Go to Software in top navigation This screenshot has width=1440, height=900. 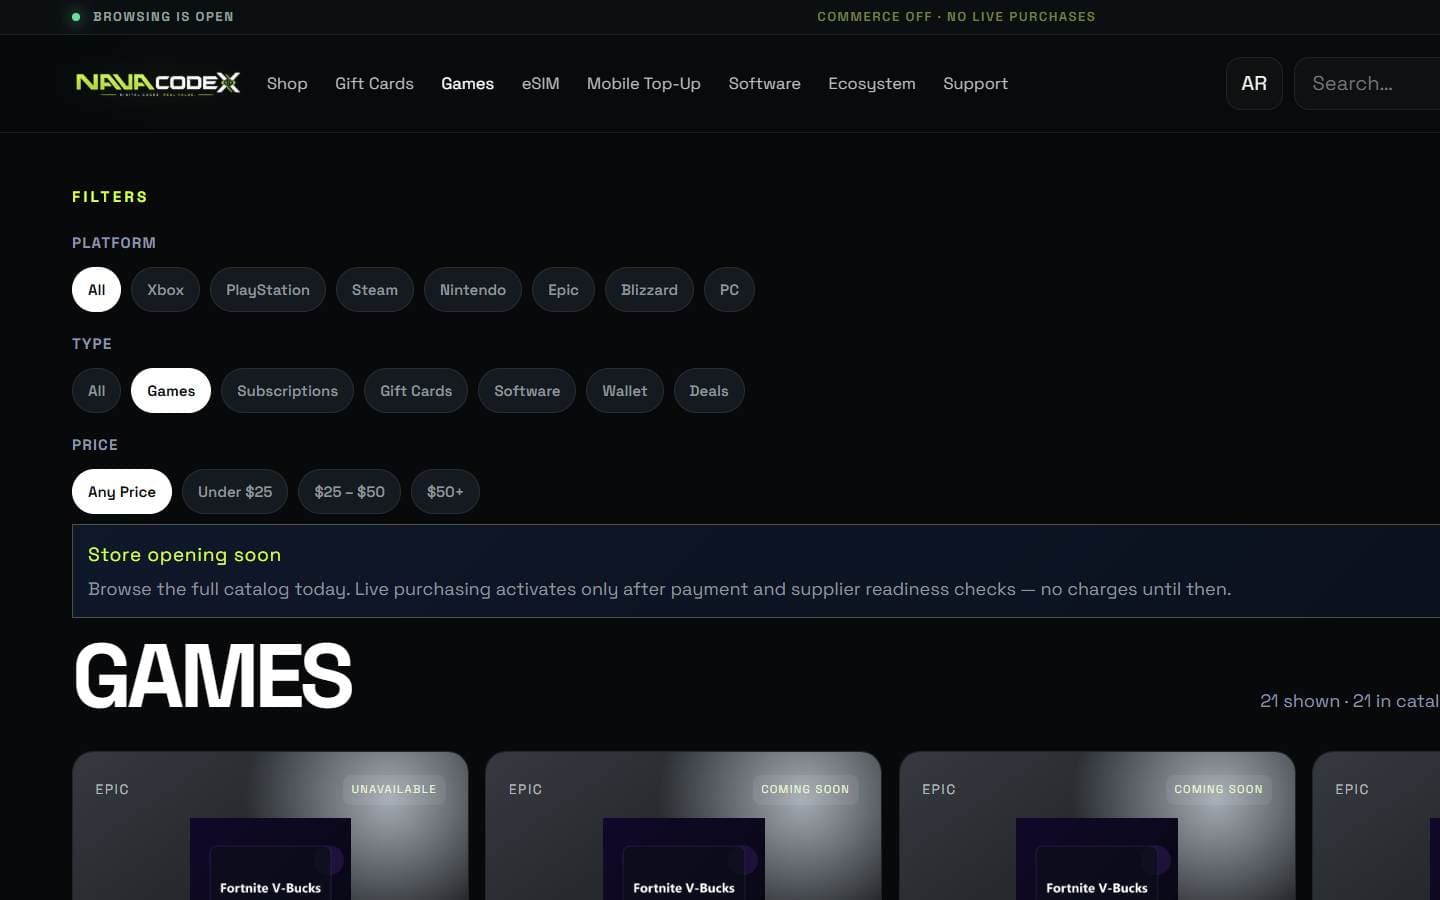click(764, 84)
